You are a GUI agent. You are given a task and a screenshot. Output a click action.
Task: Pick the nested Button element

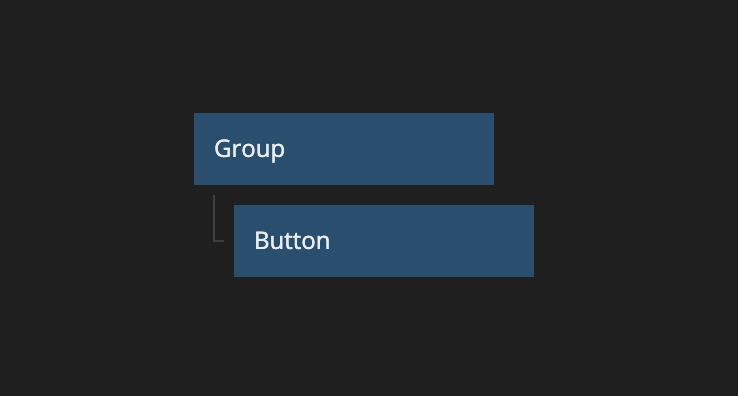coord(384,241)
